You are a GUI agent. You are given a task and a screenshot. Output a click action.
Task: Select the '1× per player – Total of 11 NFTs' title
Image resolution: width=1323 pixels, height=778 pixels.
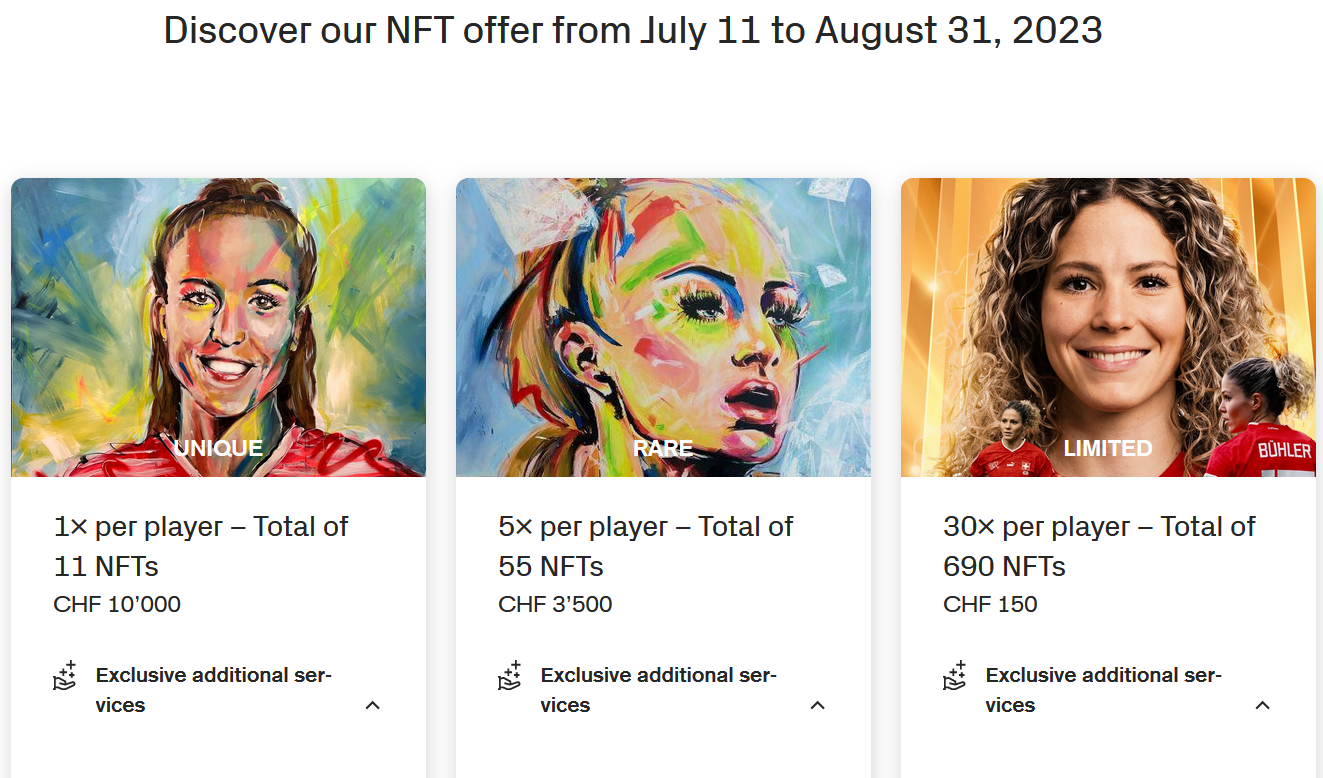click(x=201, y=546)
